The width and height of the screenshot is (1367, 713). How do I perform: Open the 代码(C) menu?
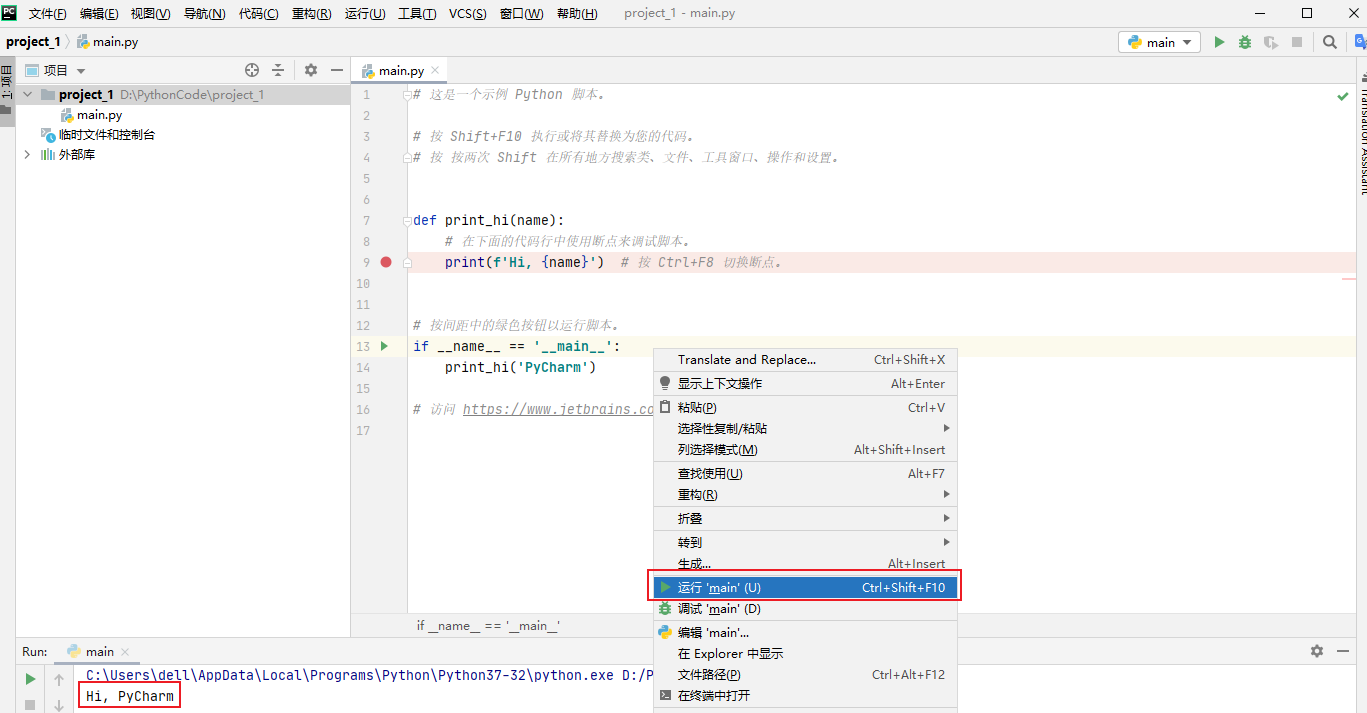click(x=259, y=14)
